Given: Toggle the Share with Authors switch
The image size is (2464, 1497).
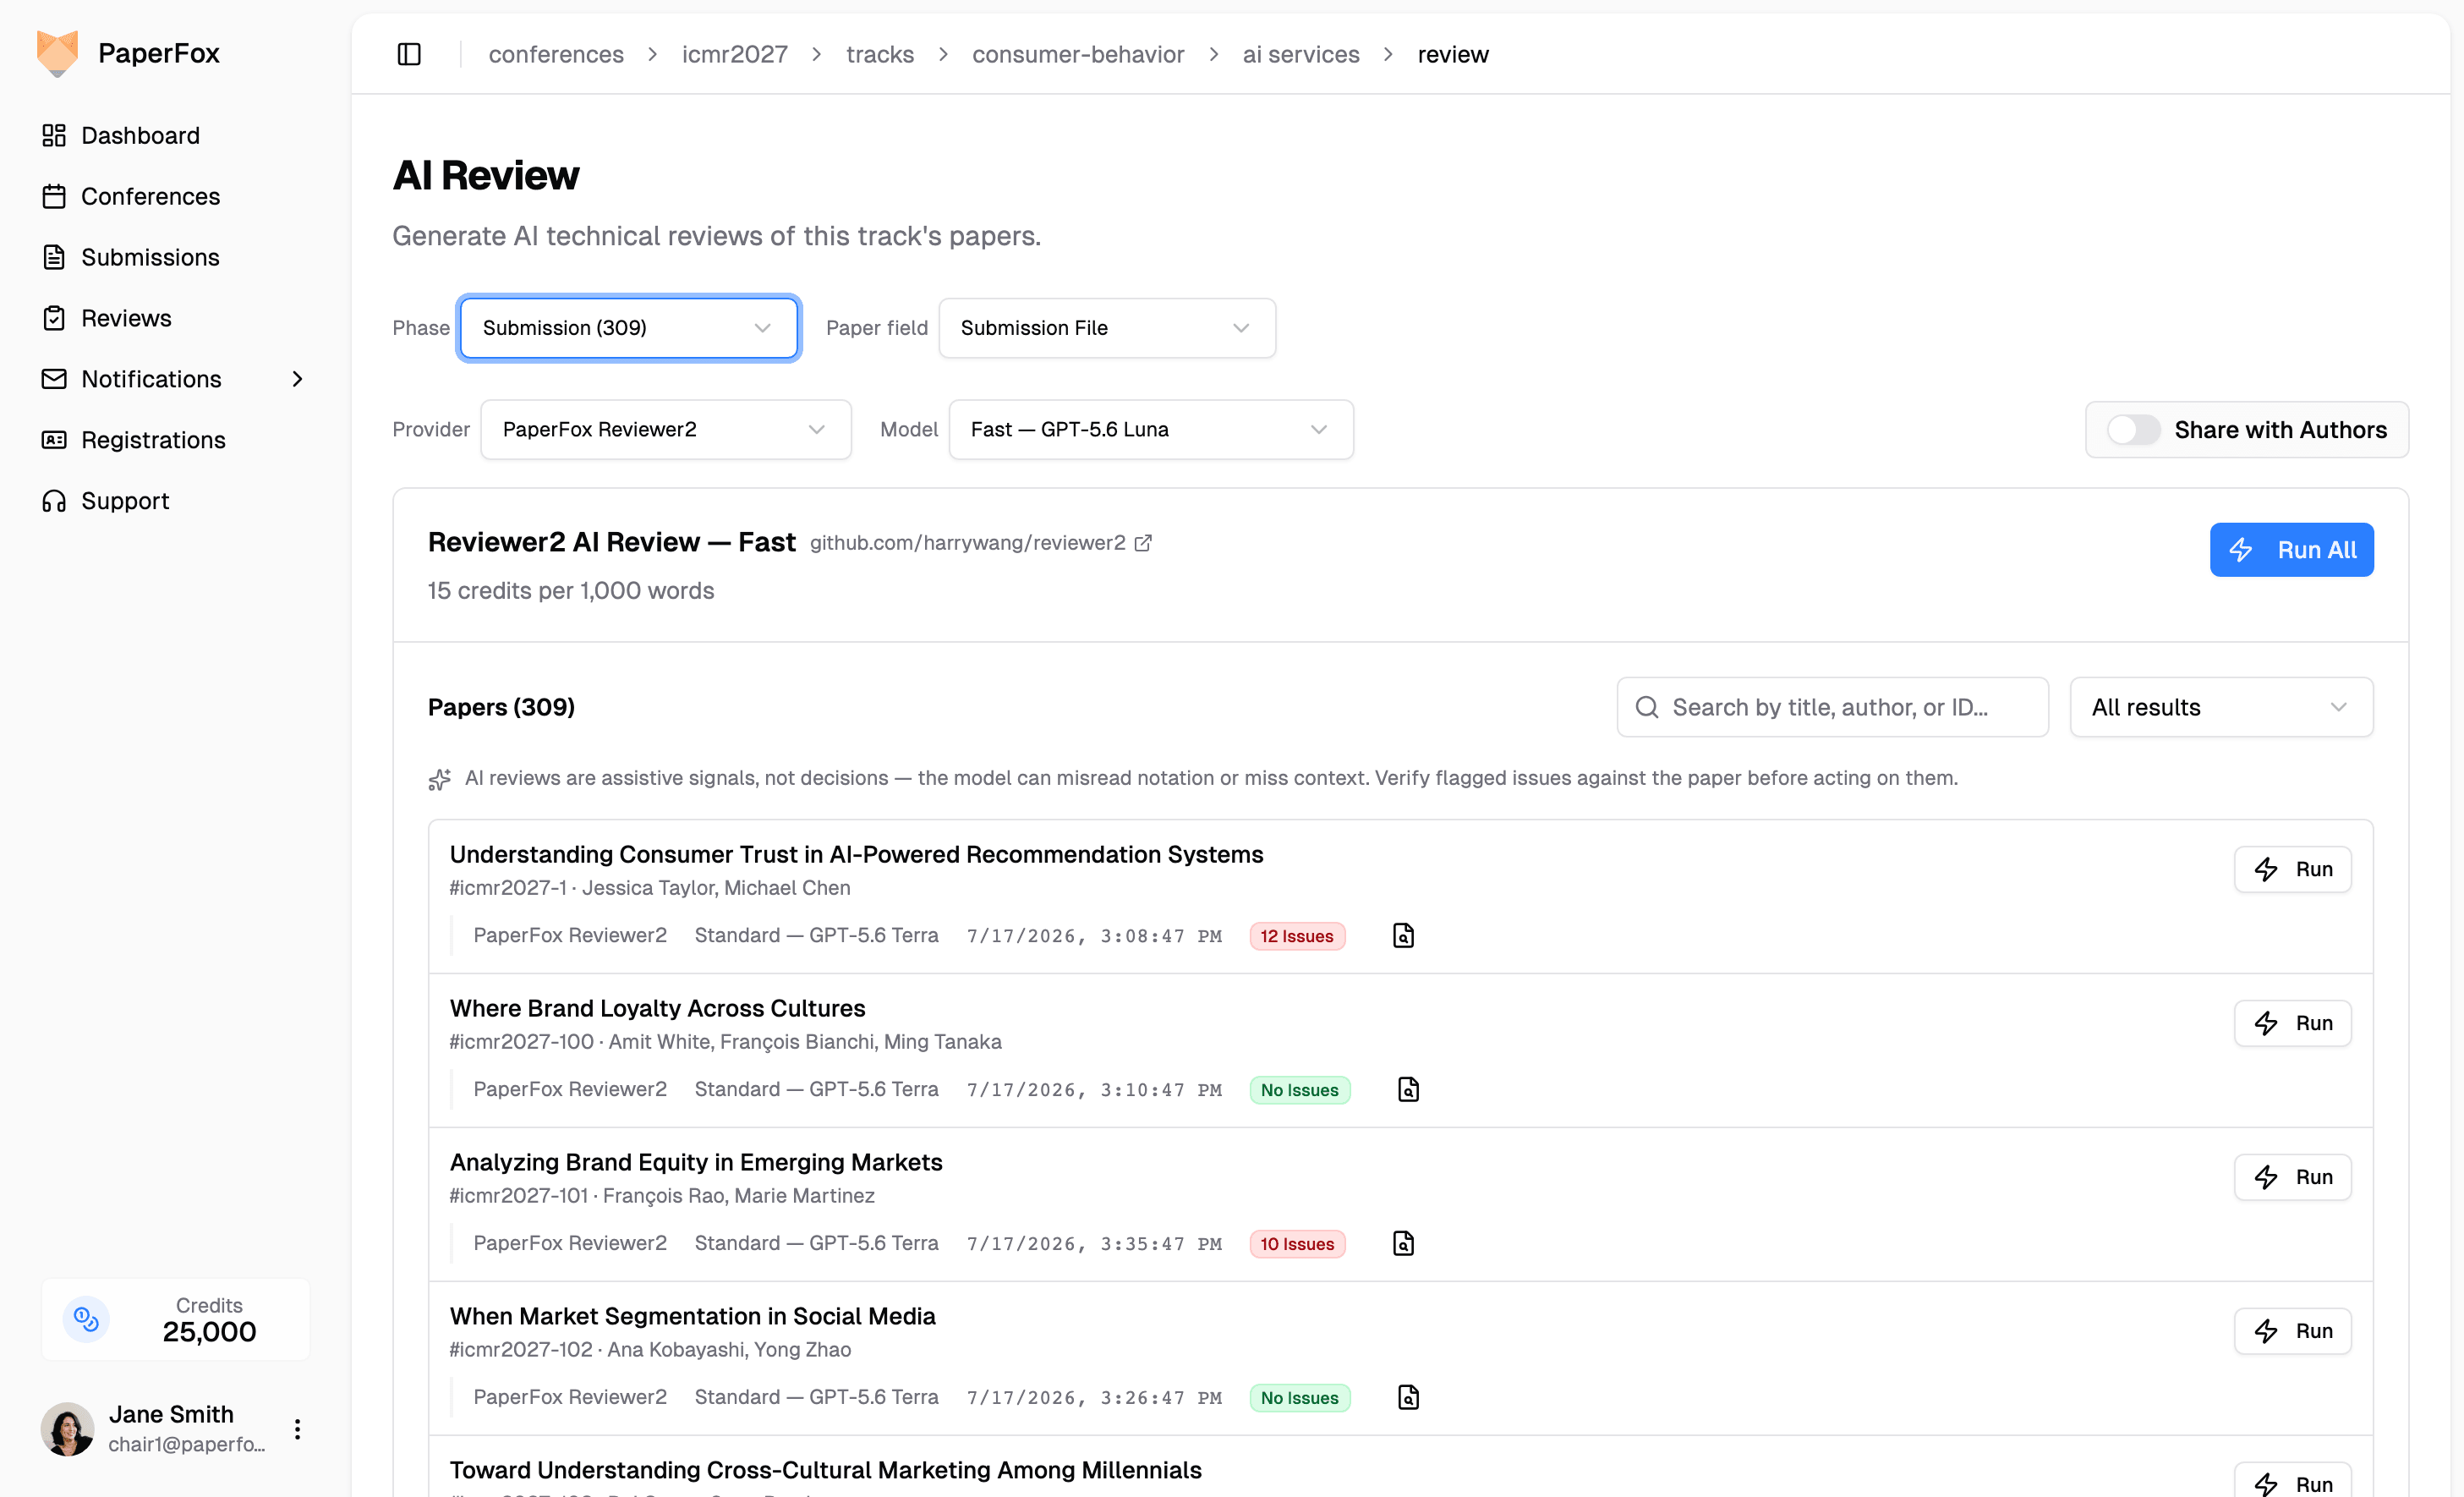Looking at the screenshot, I should tap(2133, 430).
